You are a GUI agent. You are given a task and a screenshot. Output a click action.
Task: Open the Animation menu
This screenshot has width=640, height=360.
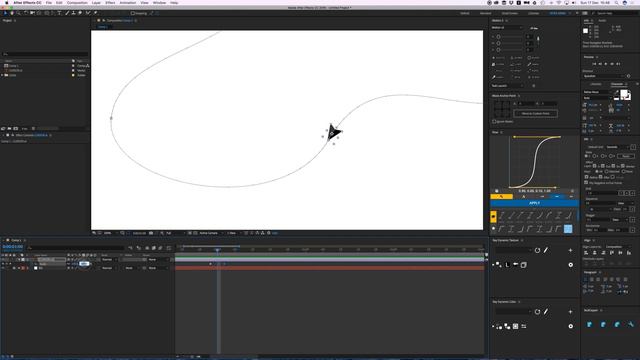click(128, 2)
